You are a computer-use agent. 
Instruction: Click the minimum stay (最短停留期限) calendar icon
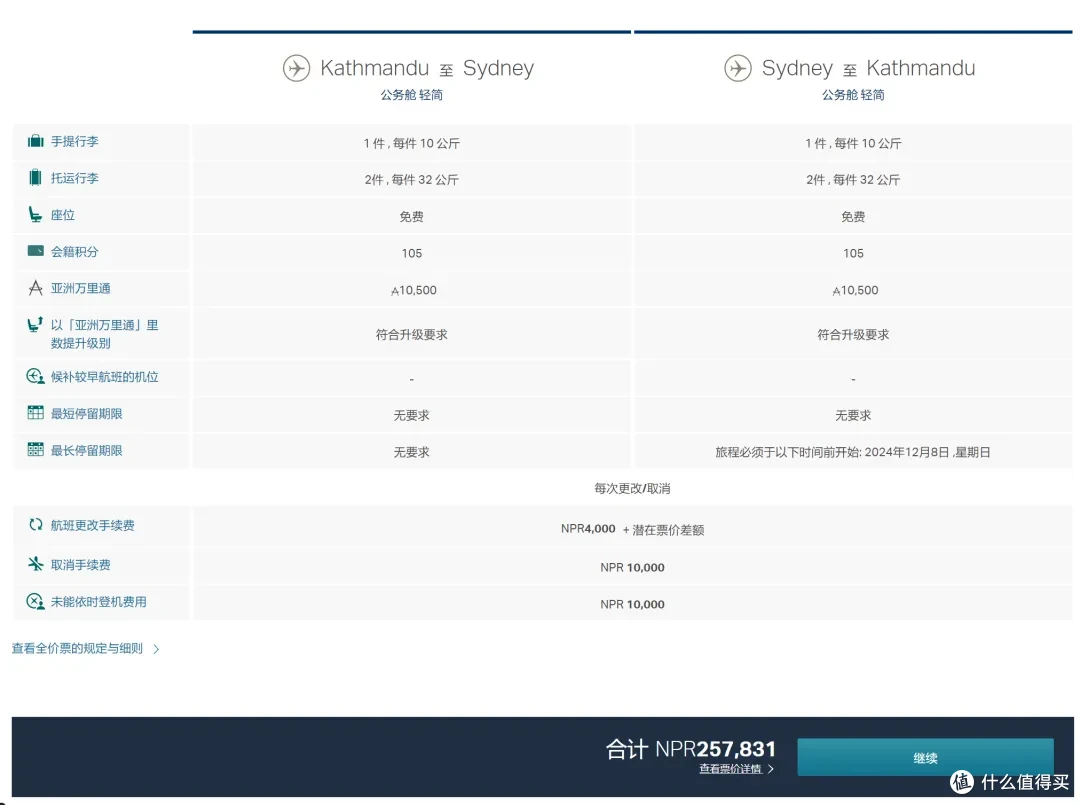36,413
